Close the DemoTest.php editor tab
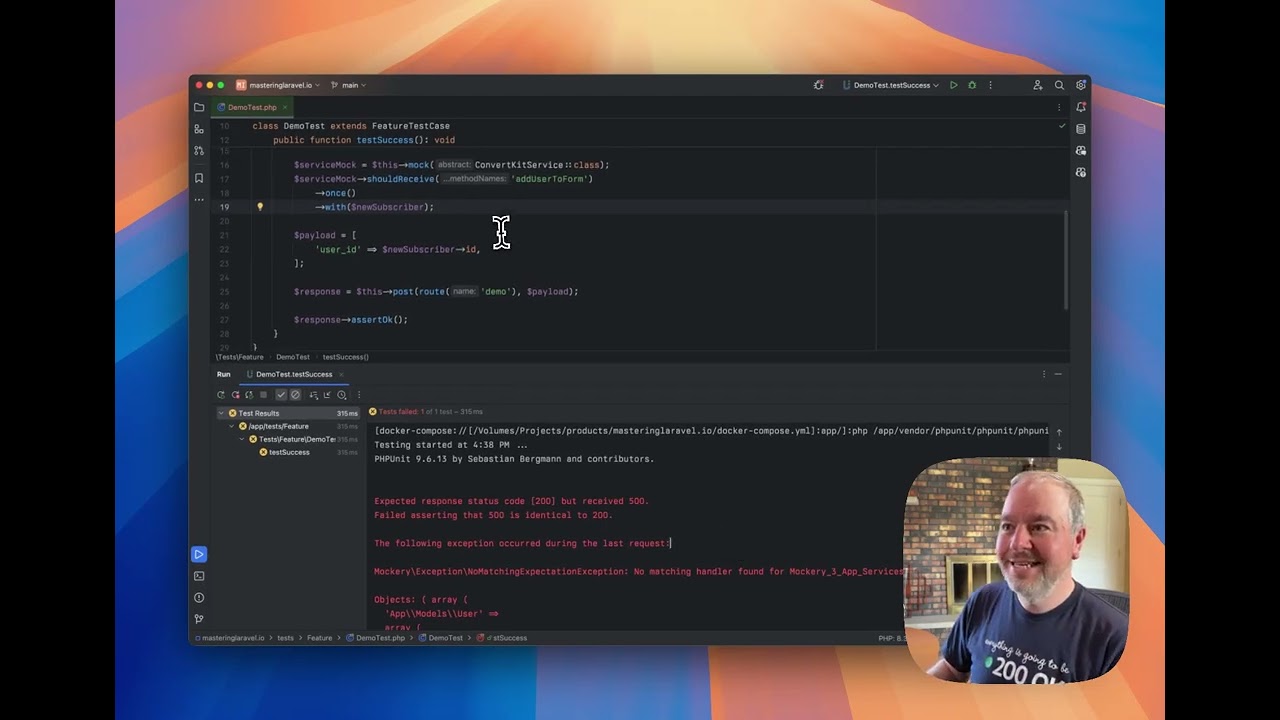The height and width of the screenshot is (720, 1280). (284, 107)
